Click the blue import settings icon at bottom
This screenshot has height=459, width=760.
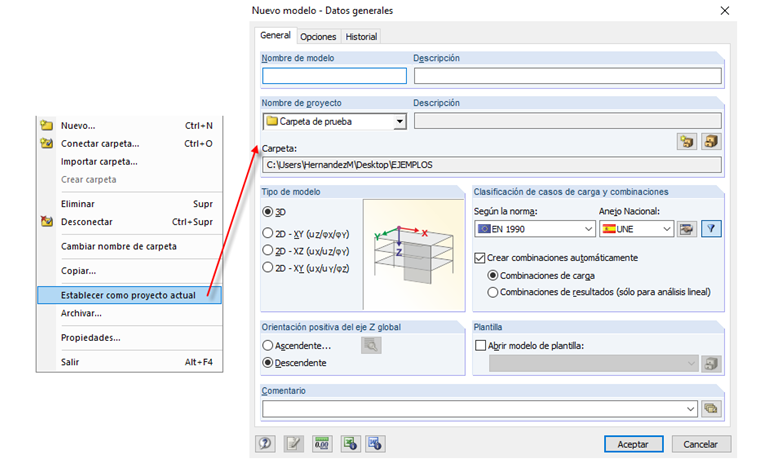coord(375,443)
